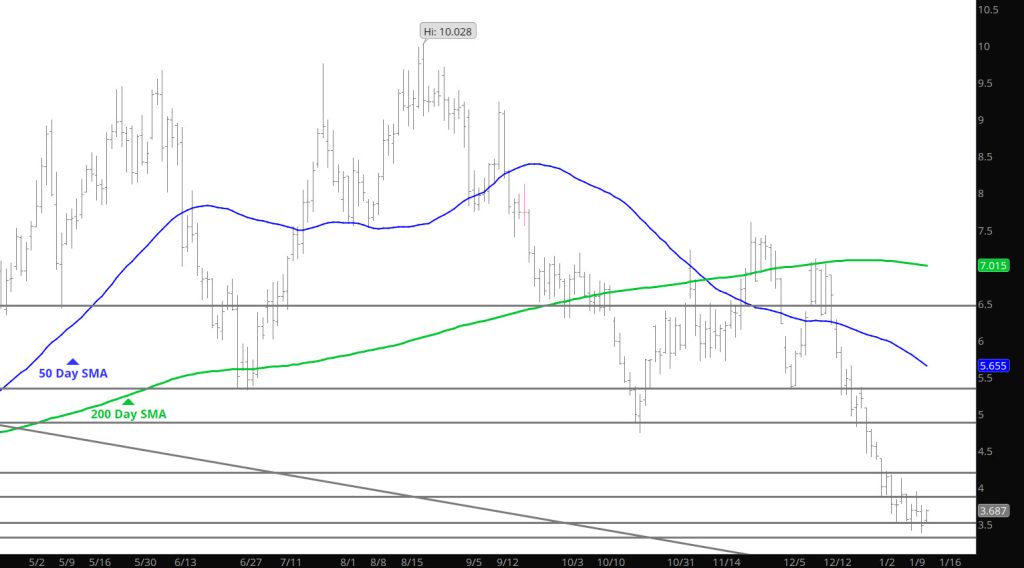Click the 200 Day SMA text label

tap(129, 413)
